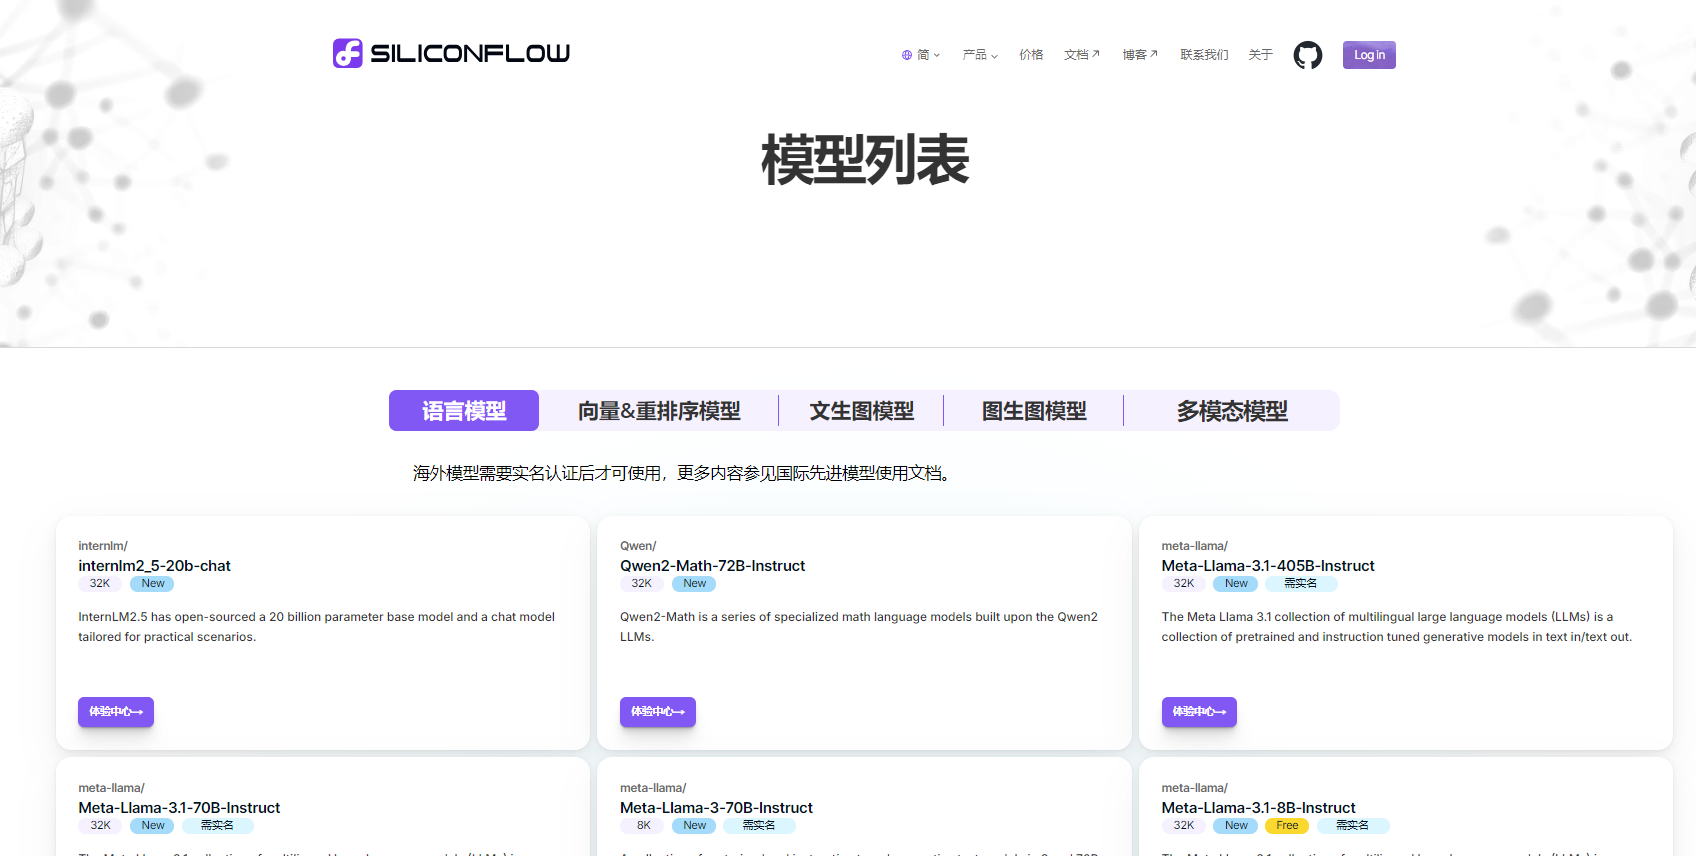Image resolution: width=1696 pixels, height=856 pixels.
Task: Switch to 向量&重排序模型 tab
Action: click(659, 411)
